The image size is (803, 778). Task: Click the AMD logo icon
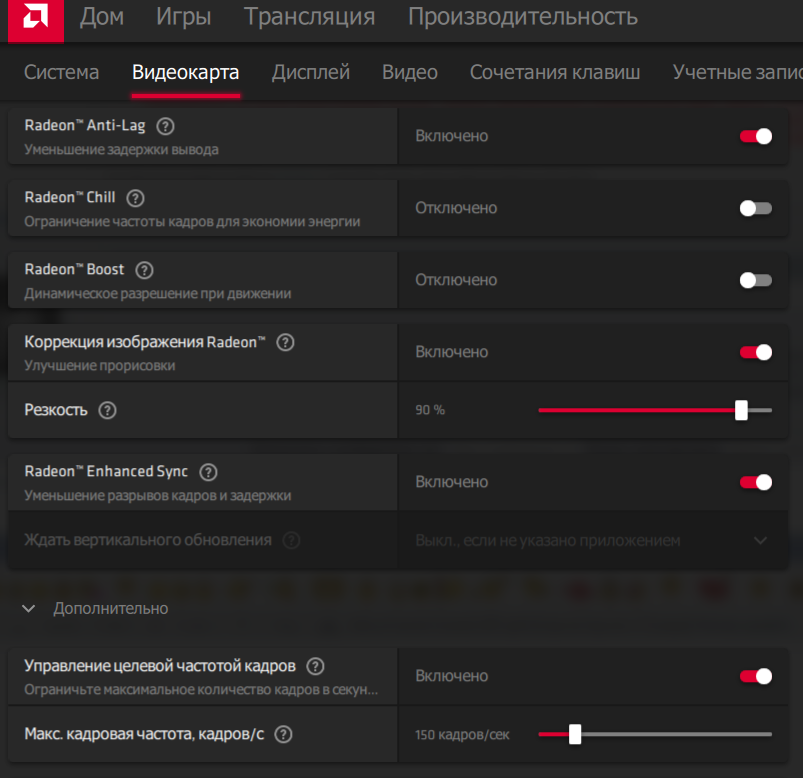tap(34, 20)
